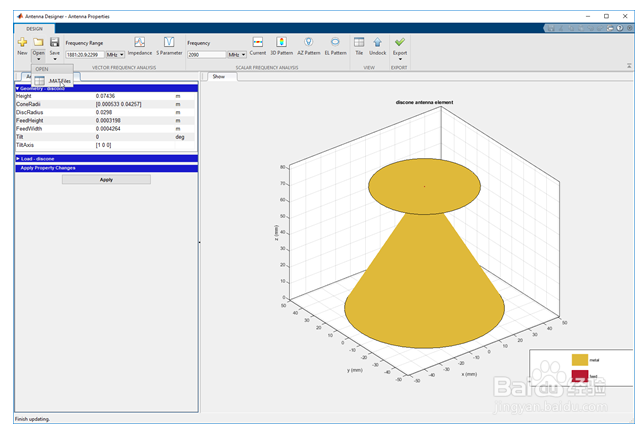Collapse the toolstrip with the arrow icon
643x429 pixels.
(629, 66)
